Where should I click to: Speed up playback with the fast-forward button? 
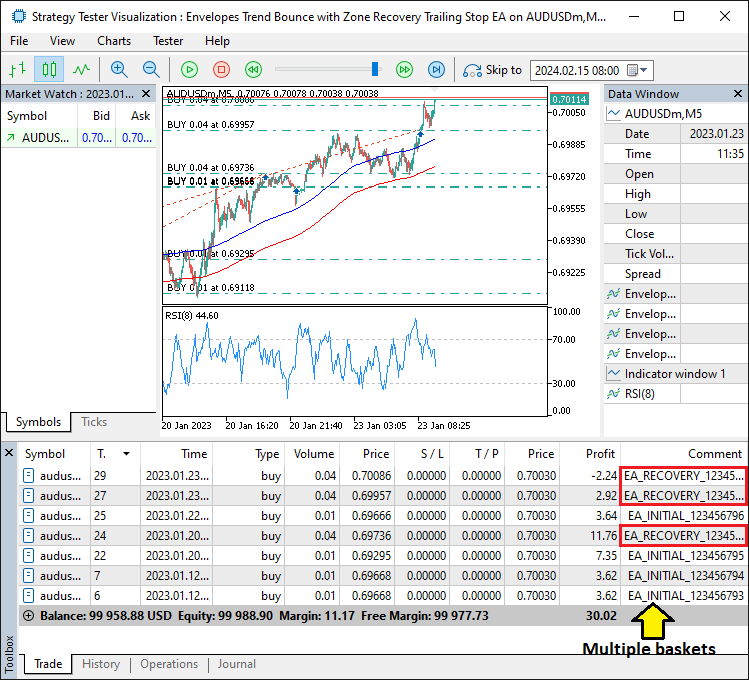click(405, 70)
